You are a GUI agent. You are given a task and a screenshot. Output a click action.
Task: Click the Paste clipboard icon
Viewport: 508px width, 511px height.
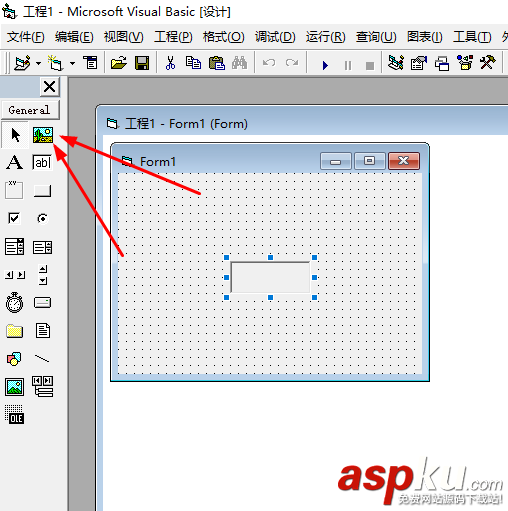tap(217, 63)
